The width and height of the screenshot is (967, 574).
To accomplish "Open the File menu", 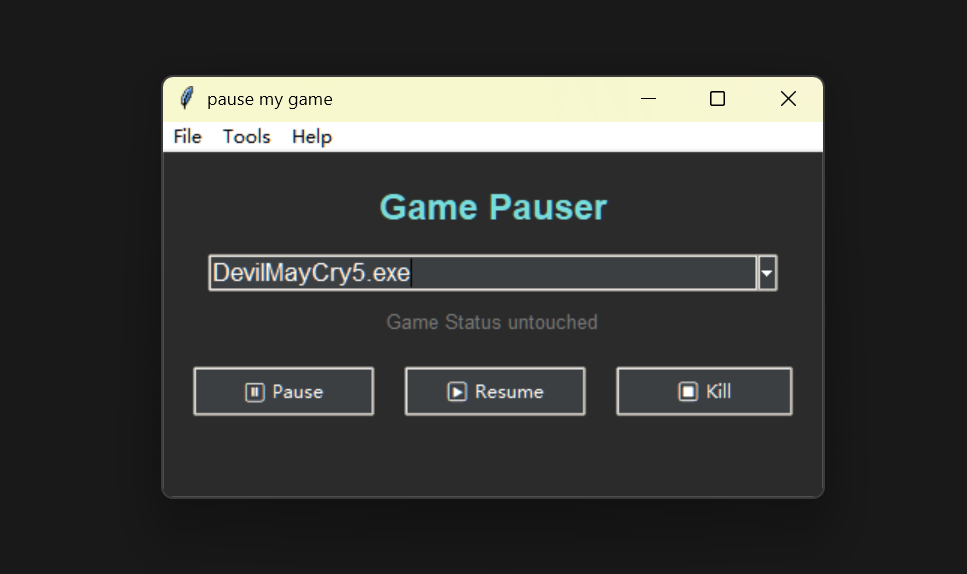I will [187, 136].
